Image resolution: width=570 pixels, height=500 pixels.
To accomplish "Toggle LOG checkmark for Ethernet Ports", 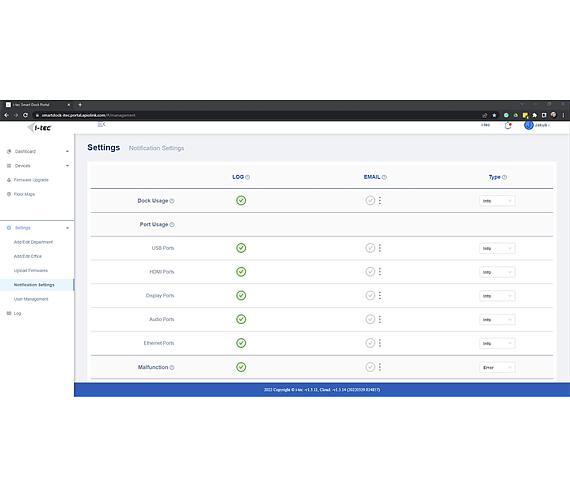I will tap(241, 343).
